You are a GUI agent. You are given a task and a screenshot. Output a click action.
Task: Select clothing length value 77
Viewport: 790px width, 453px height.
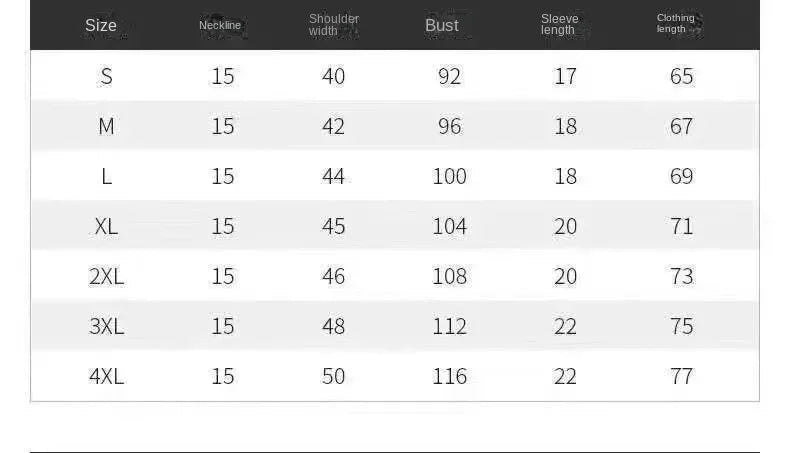(x=681, y=376)
